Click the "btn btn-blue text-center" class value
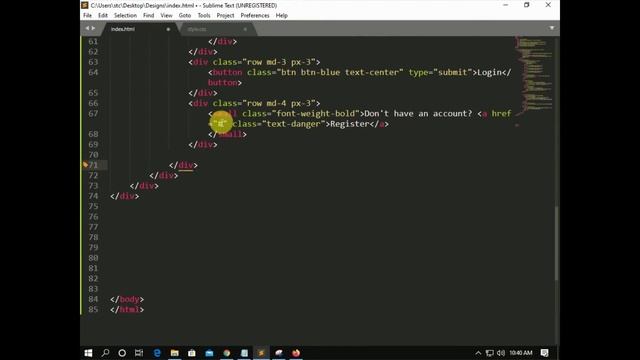 (x=340, y=72)
